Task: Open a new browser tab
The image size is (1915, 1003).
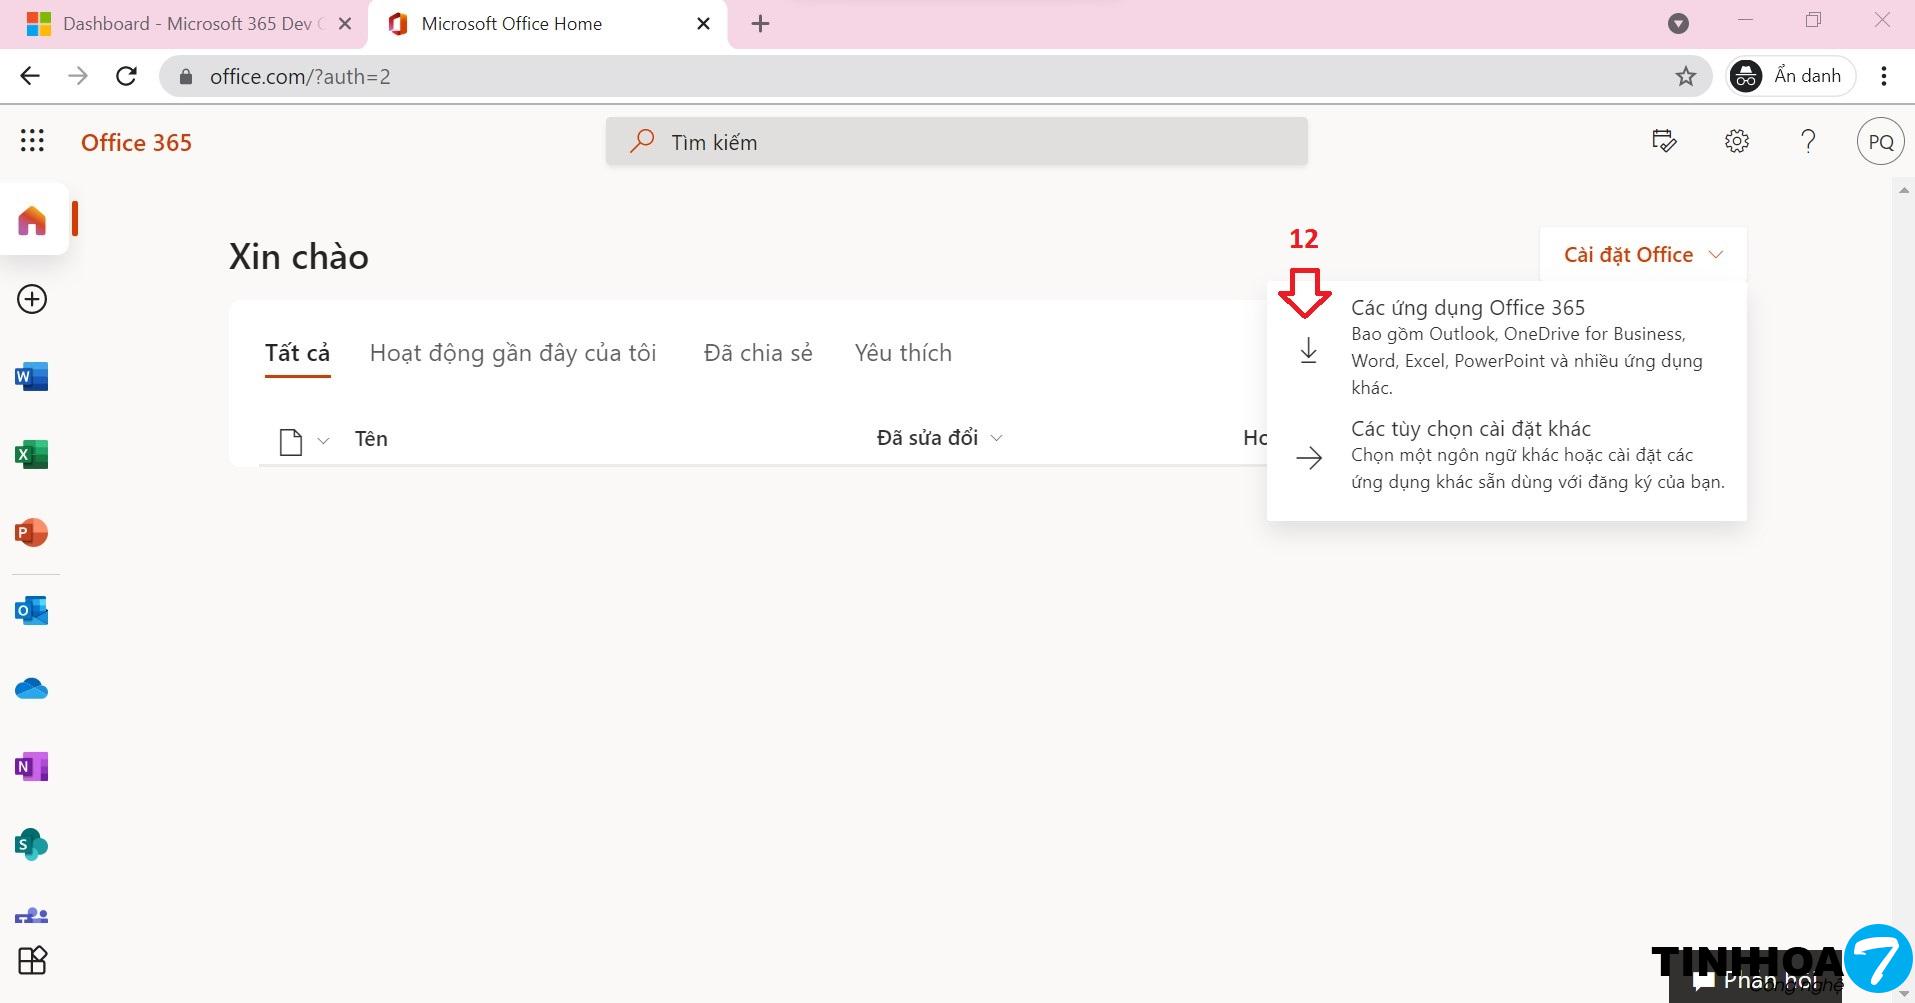Action: point(760,24)
